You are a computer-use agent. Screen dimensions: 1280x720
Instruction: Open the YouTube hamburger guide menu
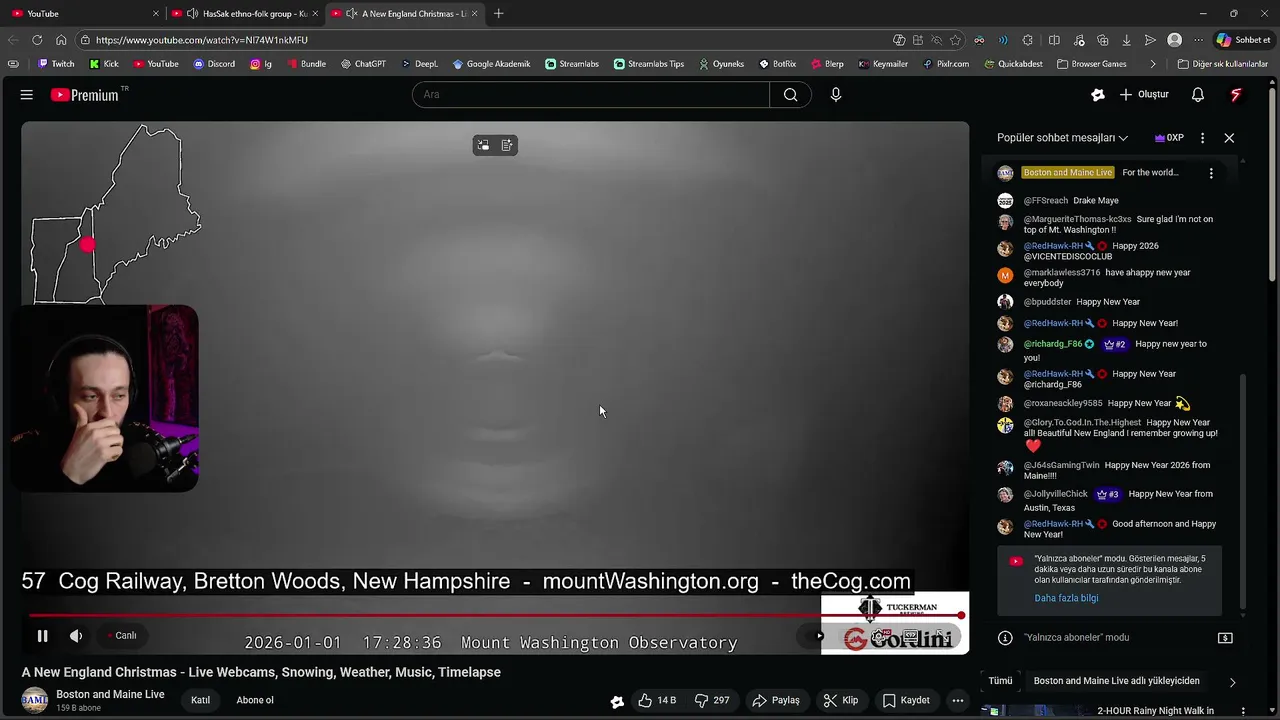pyautogui.click(x=27, y=95)
